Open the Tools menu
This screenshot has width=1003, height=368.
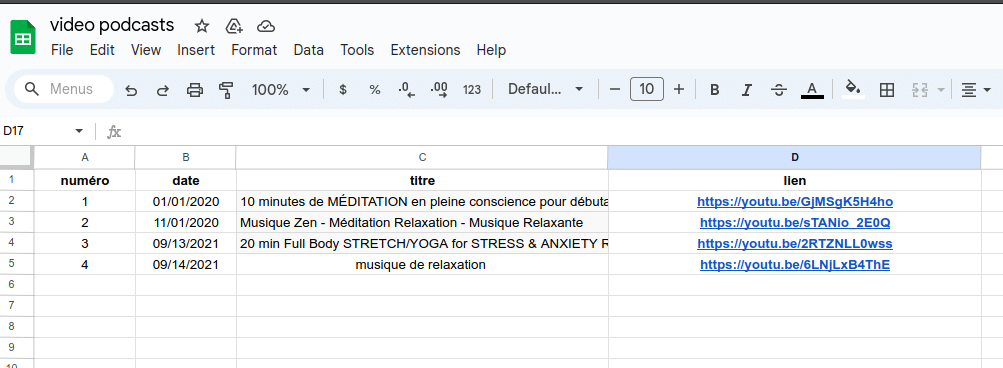tap(357, 50)
